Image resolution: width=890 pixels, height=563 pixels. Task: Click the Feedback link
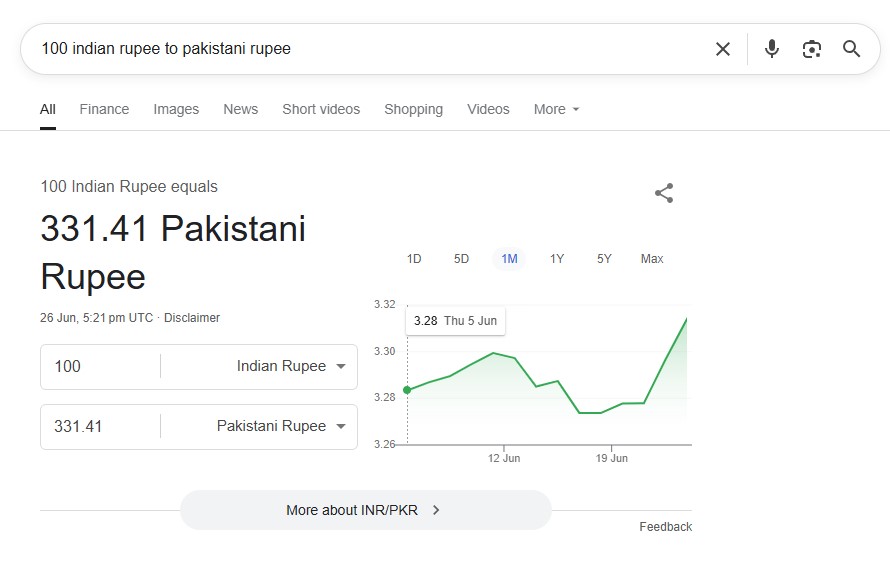point(665,527)
